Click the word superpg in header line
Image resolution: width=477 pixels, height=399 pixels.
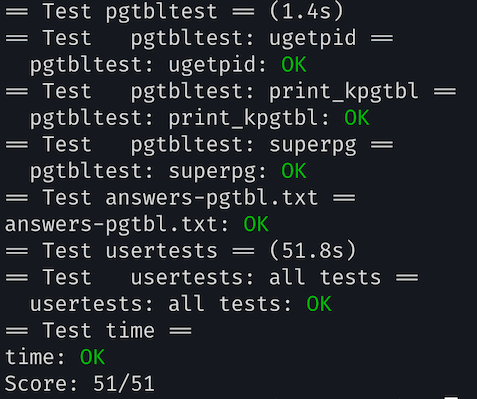click(x=313, y=145)
